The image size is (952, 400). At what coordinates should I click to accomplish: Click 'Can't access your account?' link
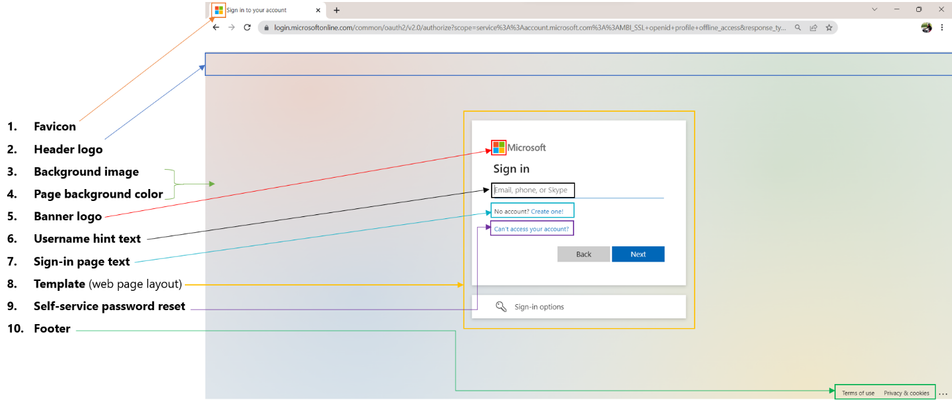point(531,229)
